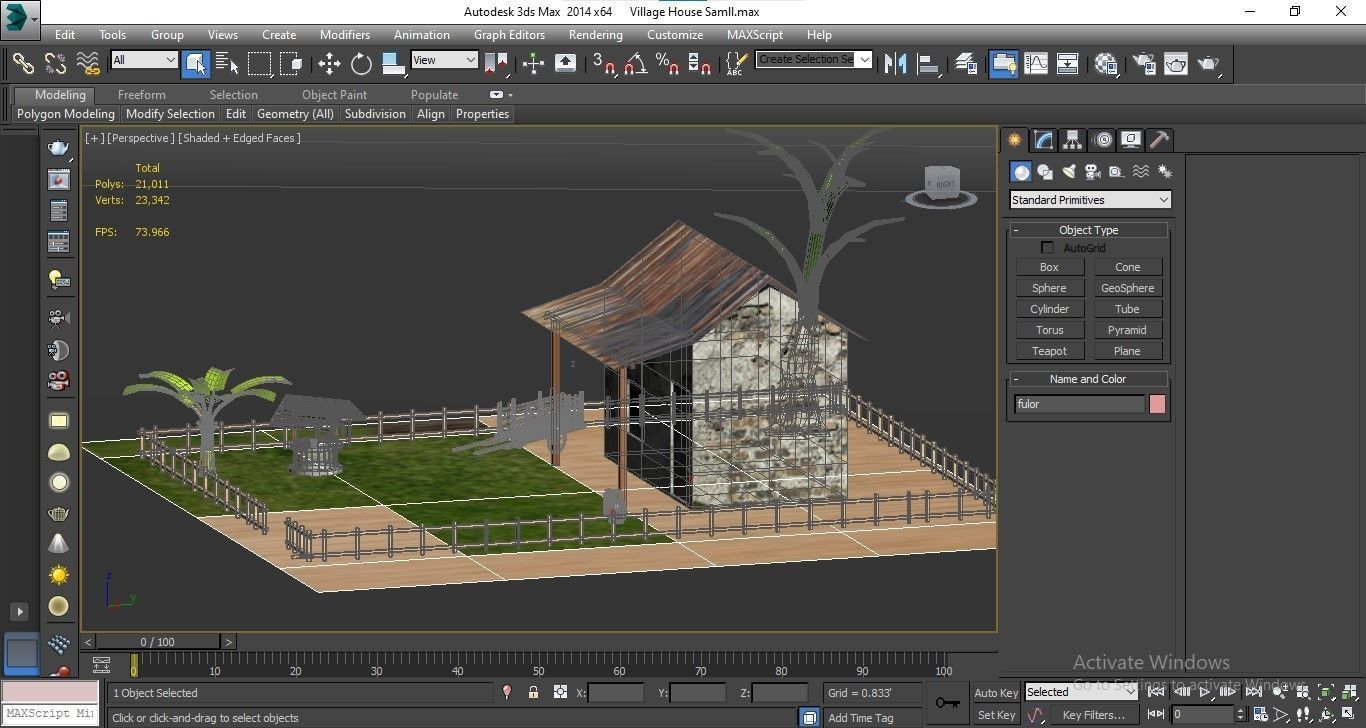Activate the Select Object tool
The width and height of the screenshot is (1366, 728).
tap(196, 63)
